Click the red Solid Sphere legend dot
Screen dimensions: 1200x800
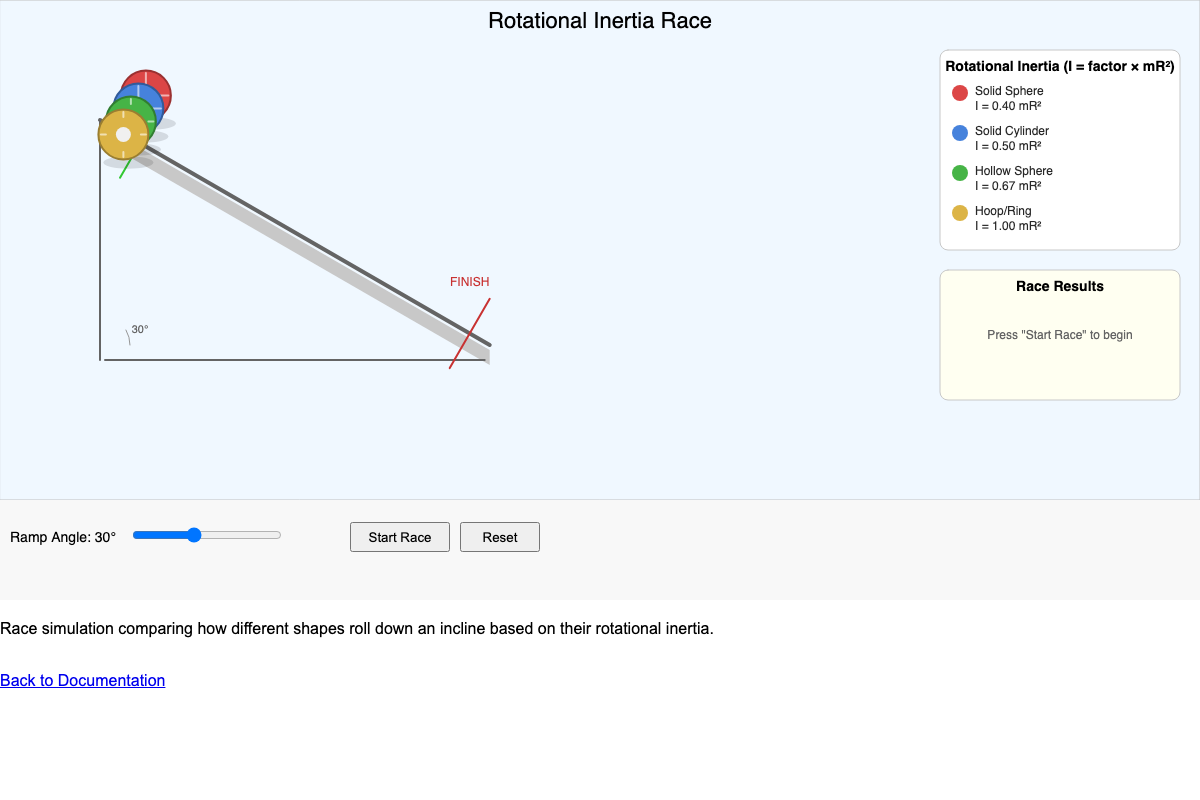(959, 92)
